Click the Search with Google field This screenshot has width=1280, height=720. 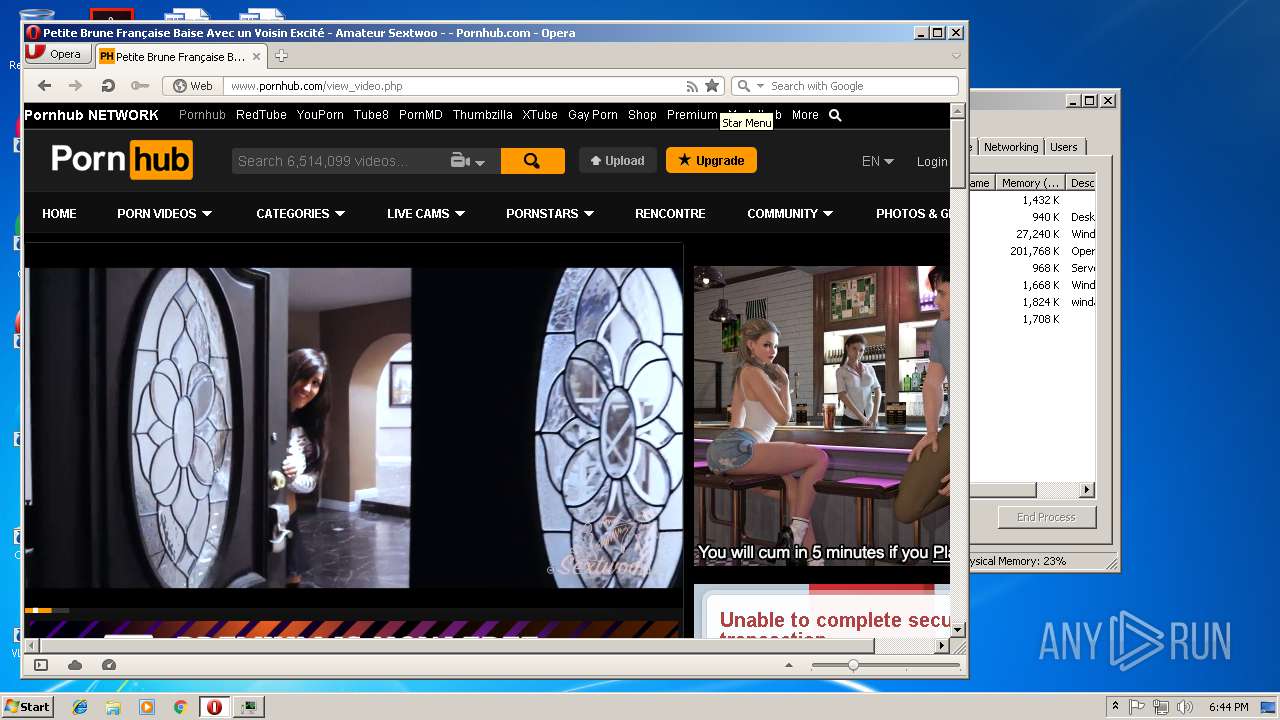click(x=862, y=86)
